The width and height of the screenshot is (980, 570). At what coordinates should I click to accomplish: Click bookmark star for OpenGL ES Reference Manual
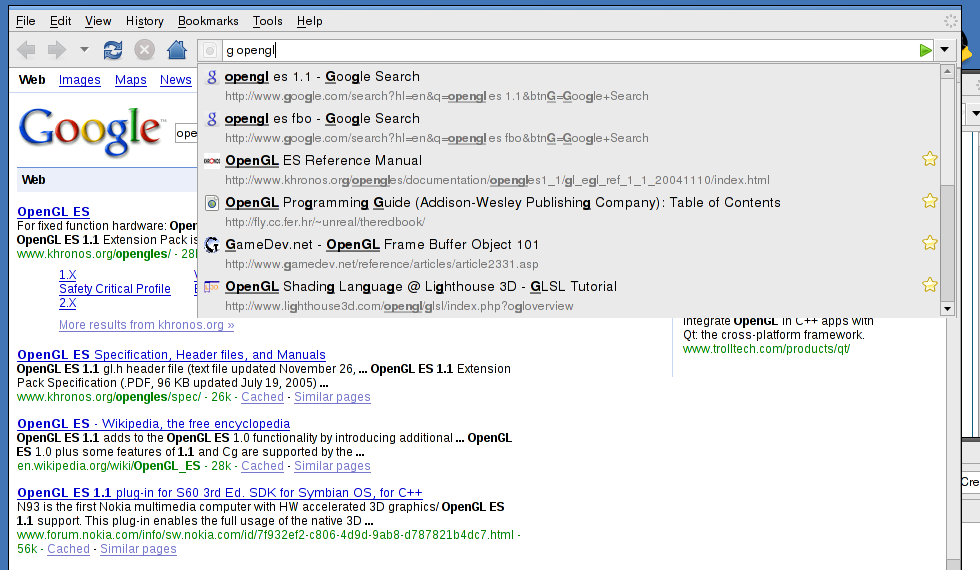[x=929, y=159]
